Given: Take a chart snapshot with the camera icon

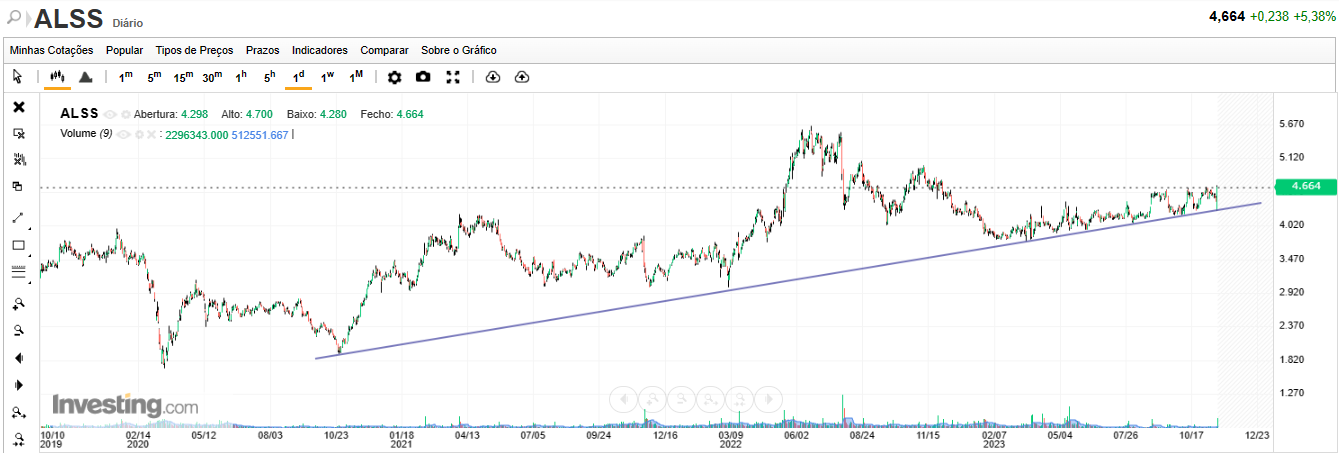Looking at the screenshot, I should point(423,77).
